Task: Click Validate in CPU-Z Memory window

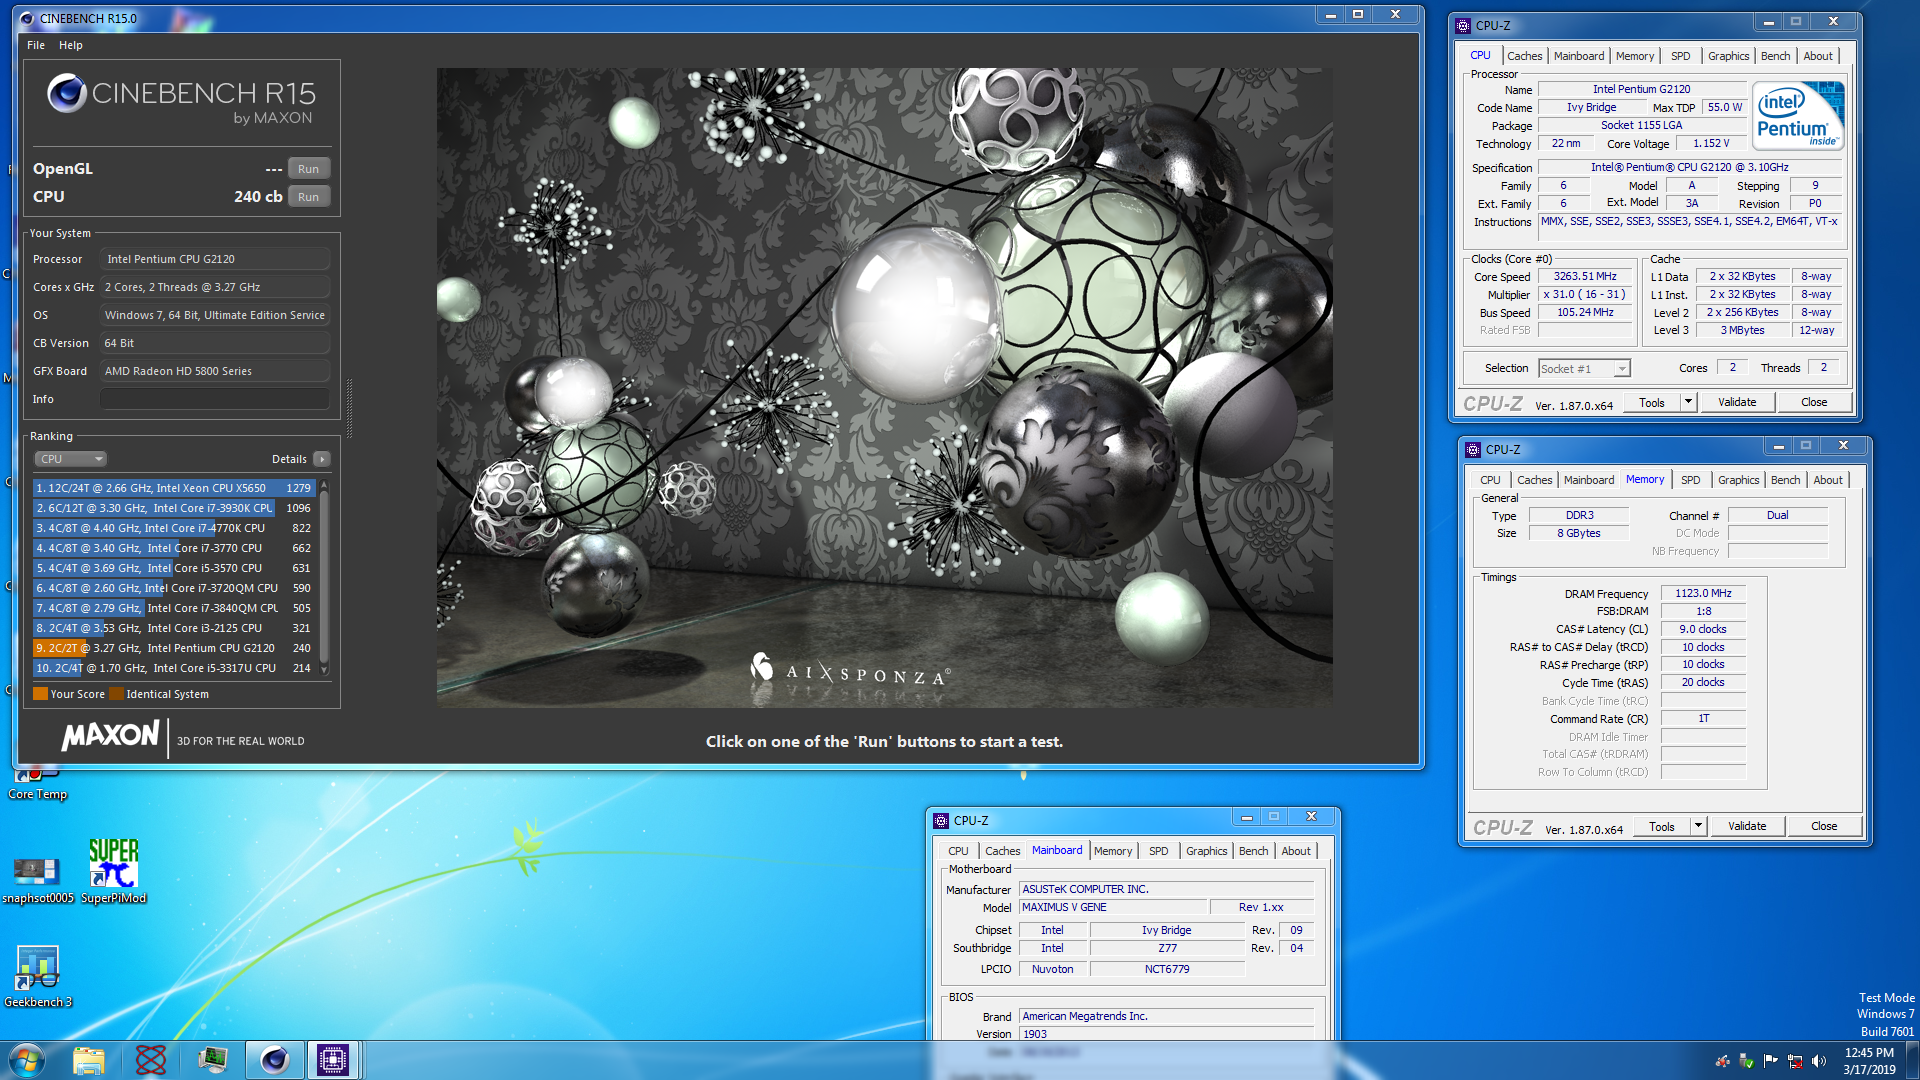Action: coord(1747,826)
